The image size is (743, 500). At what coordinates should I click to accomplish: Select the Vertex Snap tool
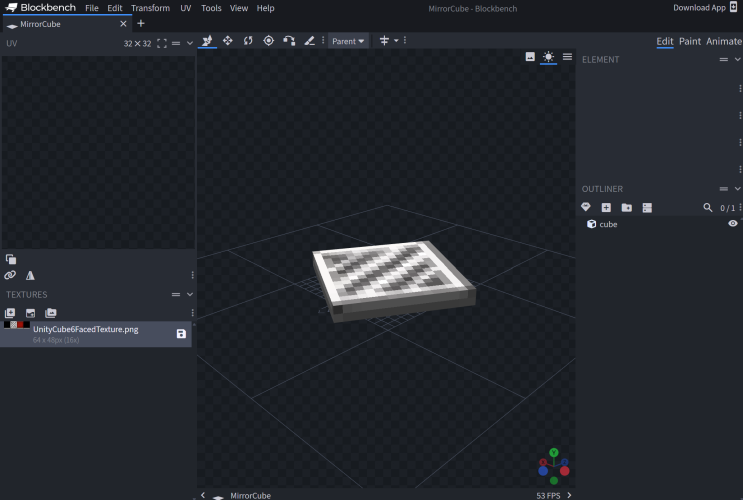(x=289, y=41)
